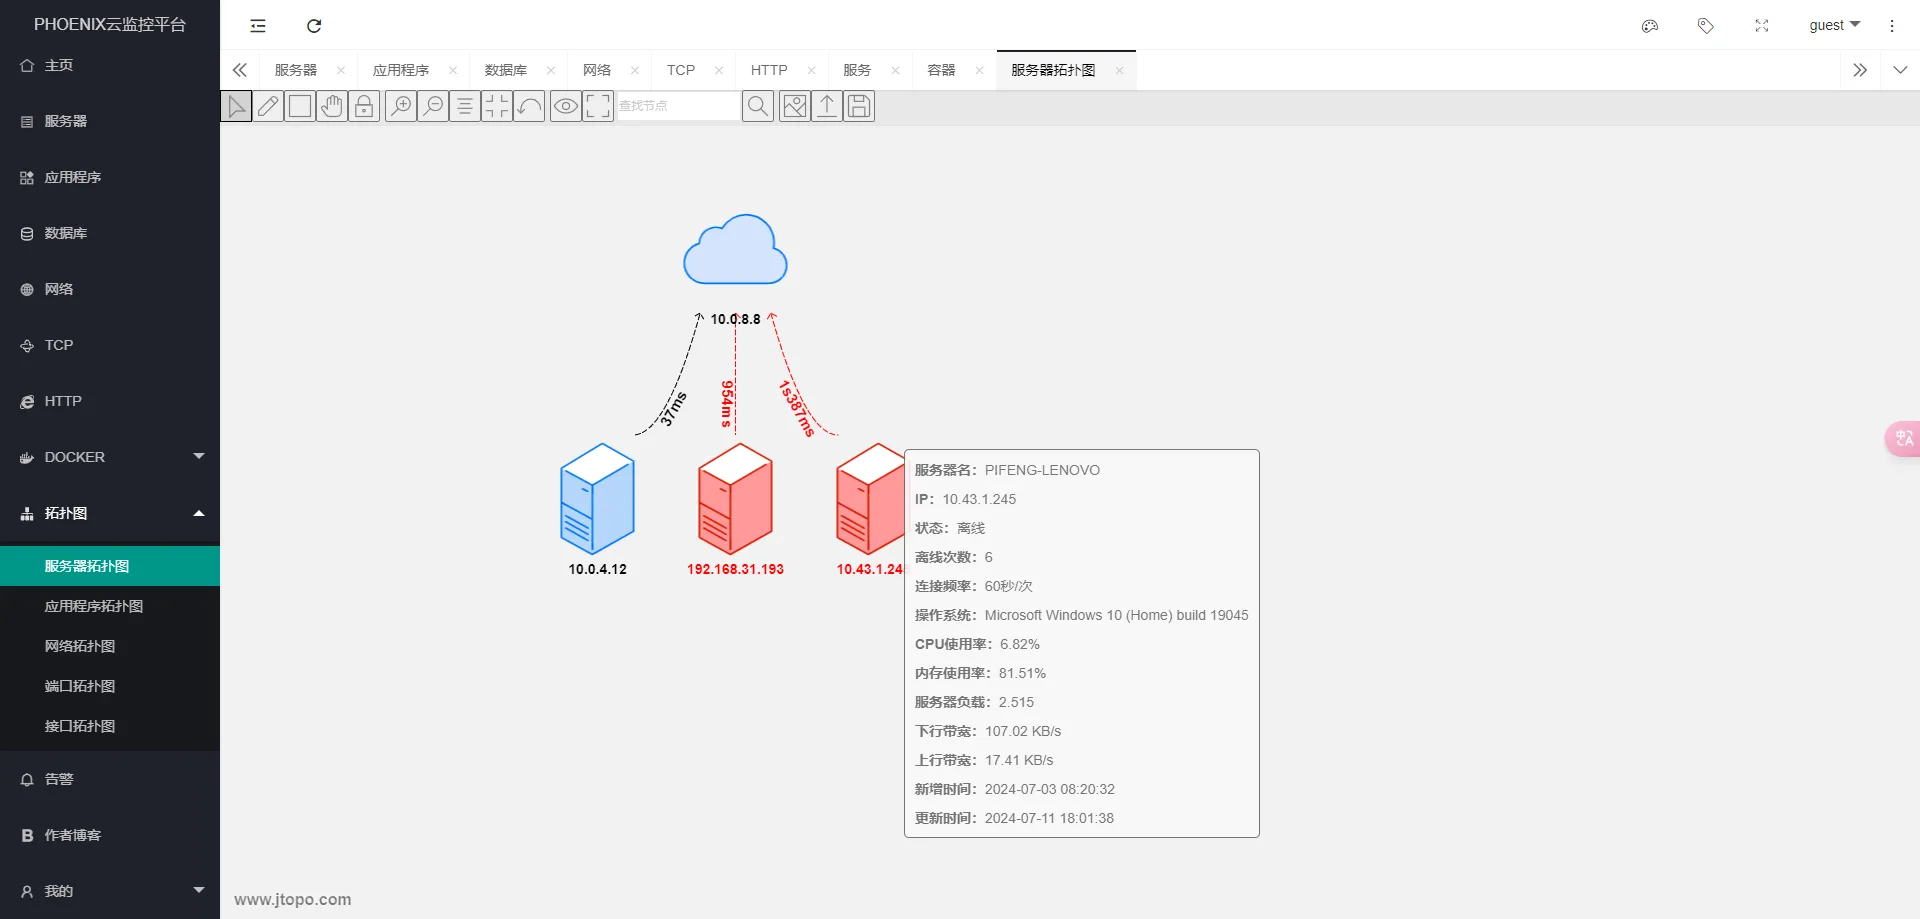
Task: Close the HTTP tab
Action: pos(811,71)
